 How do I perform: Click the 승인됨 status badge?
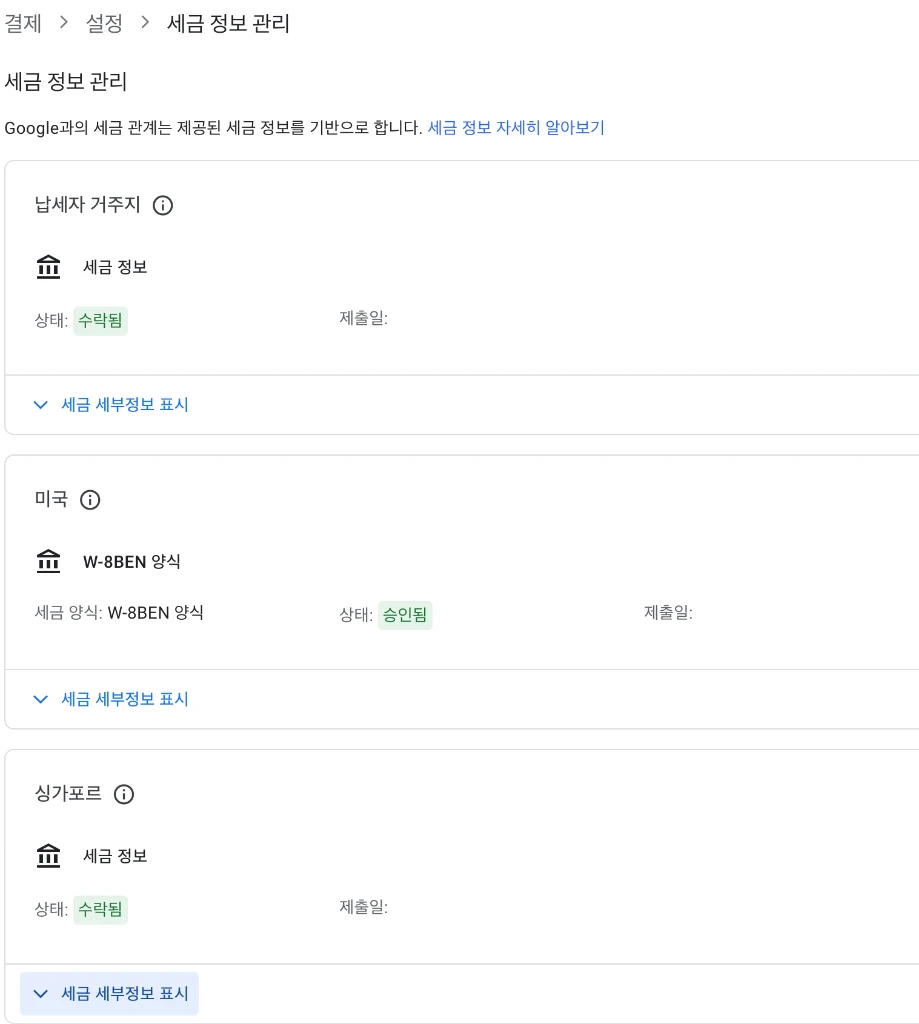pyautogui.click(x=406, y=614)
